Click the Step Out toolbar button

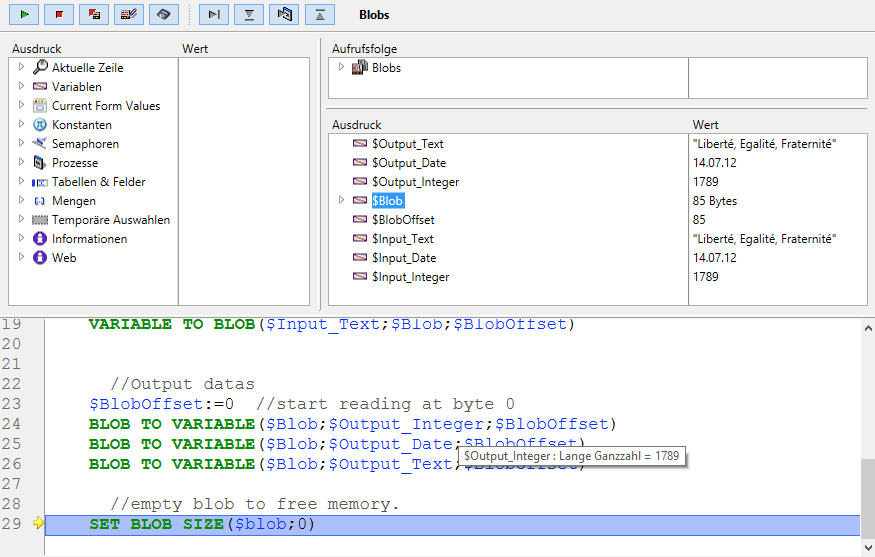pos(319,14)
